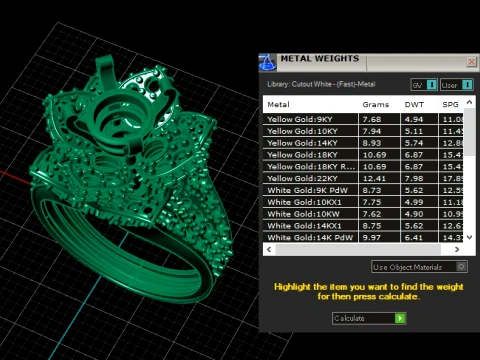Sort by the Grams column header
Screen dimensions: 480x360
point(376,105)
